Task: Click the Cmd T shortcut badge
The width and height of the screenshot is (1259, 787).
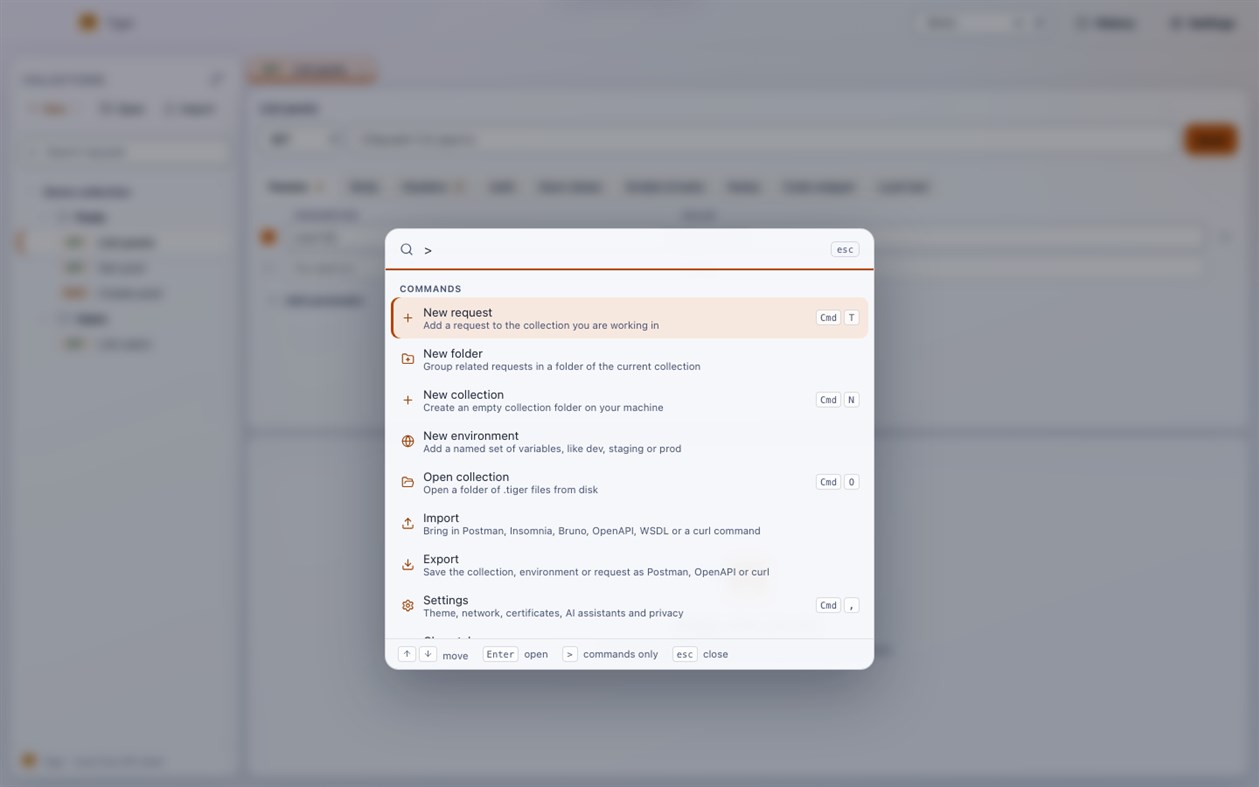Action: point(838,318)
